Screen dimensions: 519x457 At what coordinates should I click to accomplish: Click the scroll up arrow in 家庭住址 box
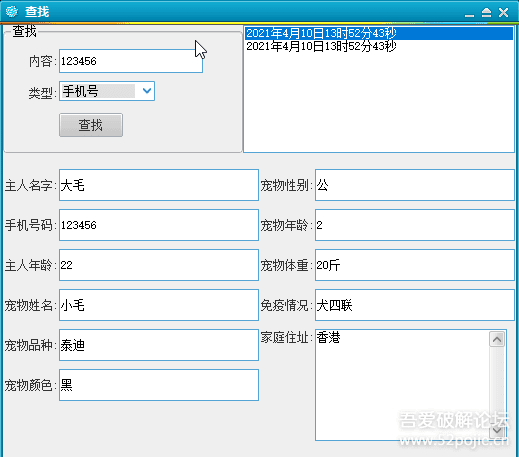497,339
